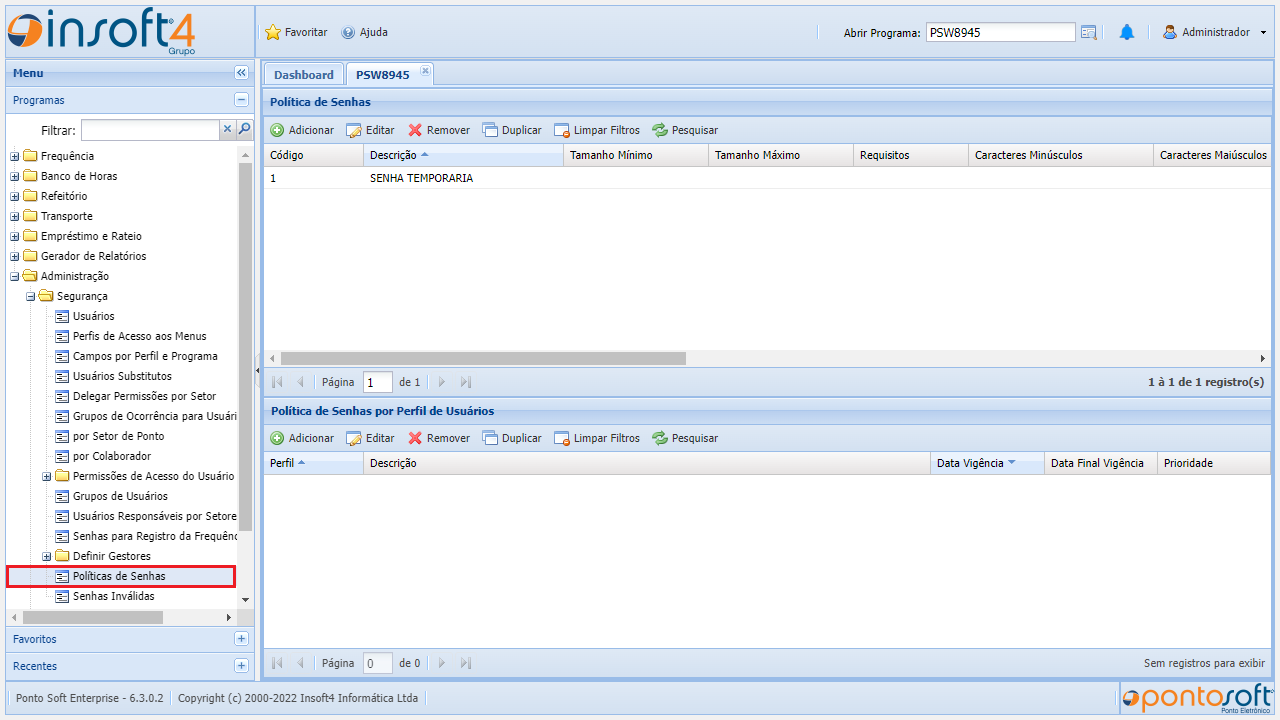Open Usuários in the Segurança tree
The width and height of the screenshot is (1280, 720).
[x=93, y=316]
